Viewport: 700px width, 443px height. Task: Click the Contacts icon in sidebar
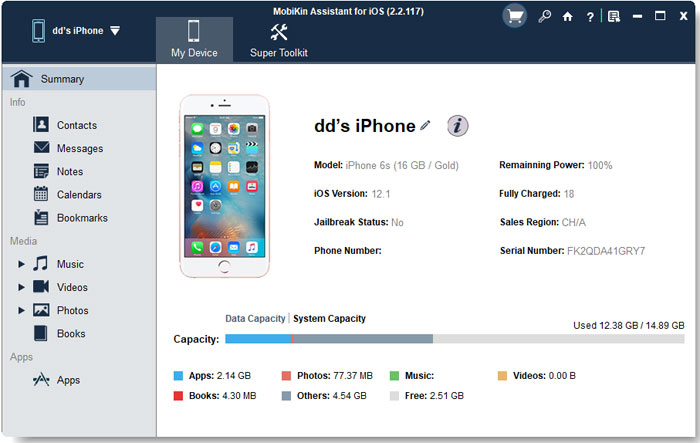41,124
